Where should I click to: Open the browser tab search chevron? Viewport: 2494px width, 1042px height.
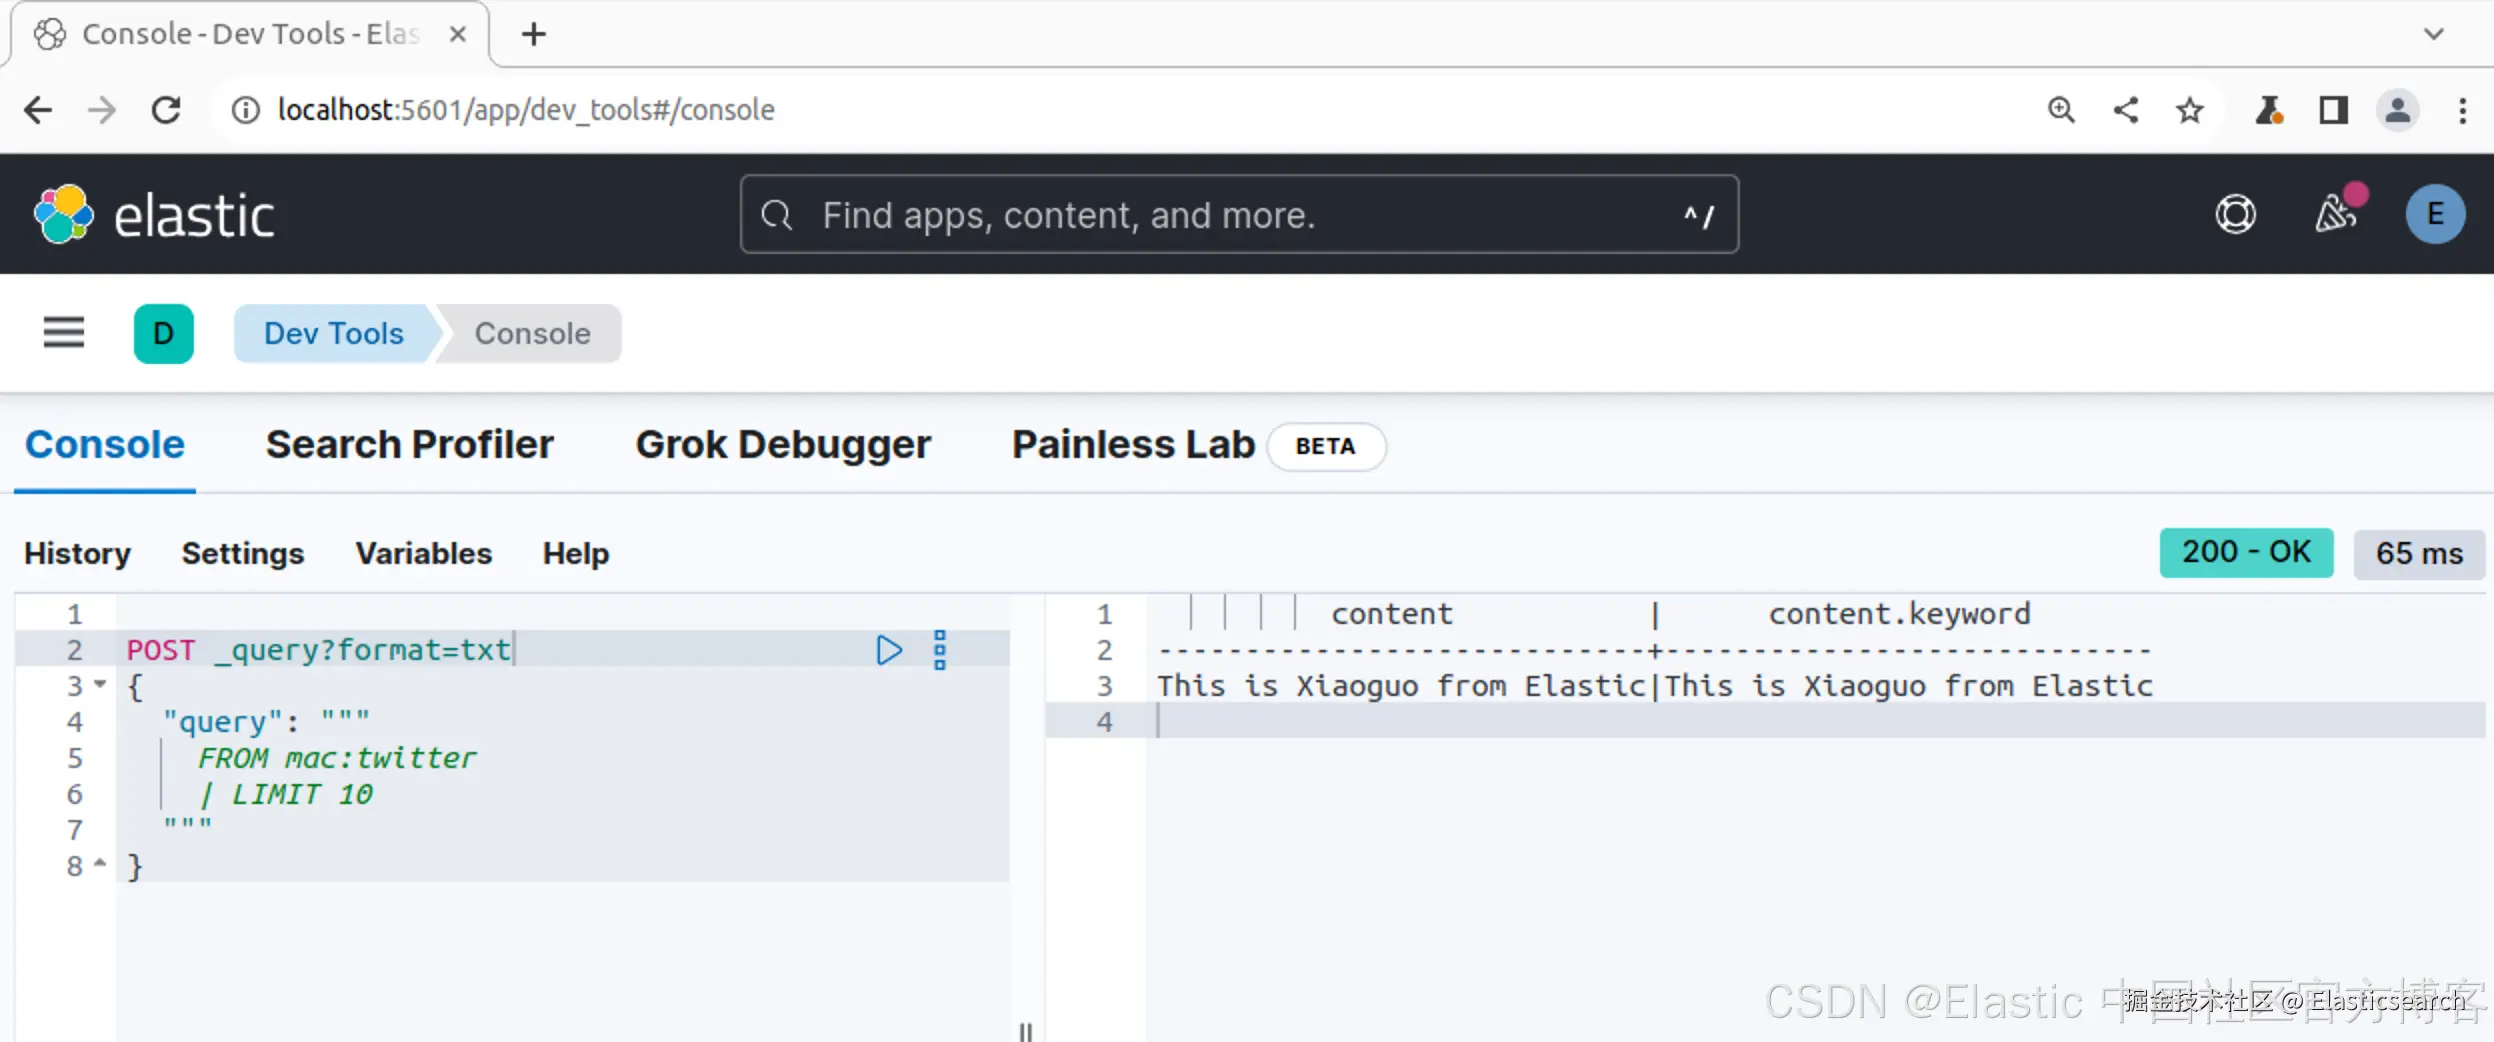click(x=2433, y=34)
